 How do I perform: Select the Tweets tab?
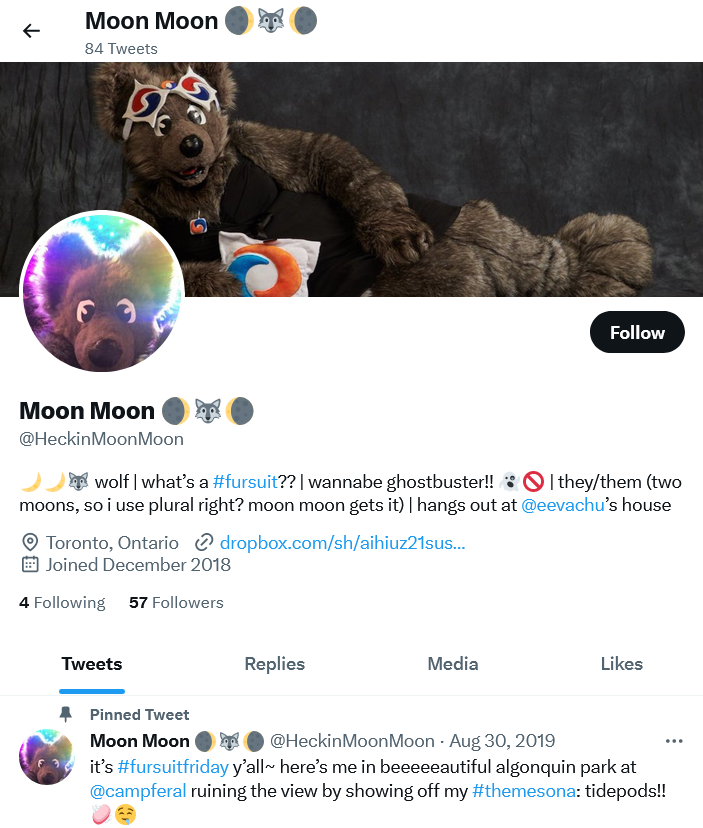(92, 664)
